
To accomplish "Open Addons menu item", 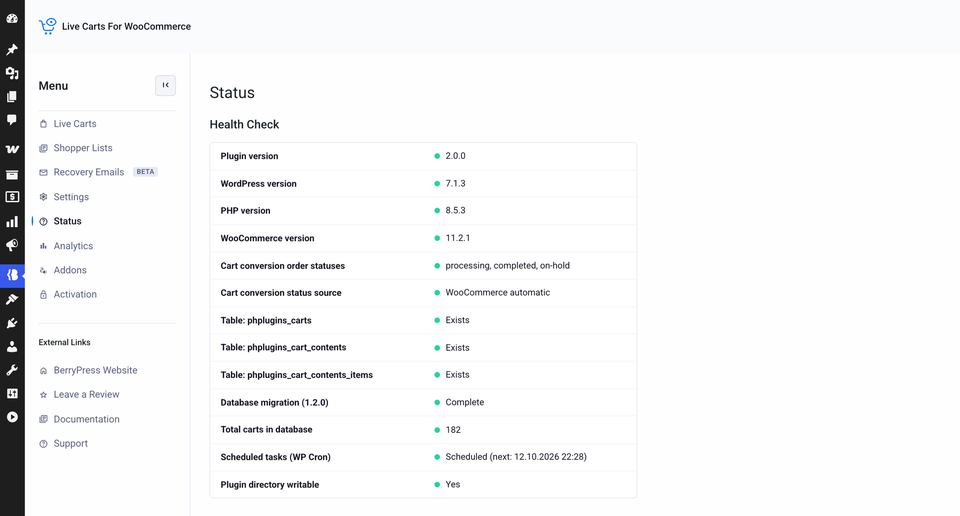I will (x=70, y=270).
